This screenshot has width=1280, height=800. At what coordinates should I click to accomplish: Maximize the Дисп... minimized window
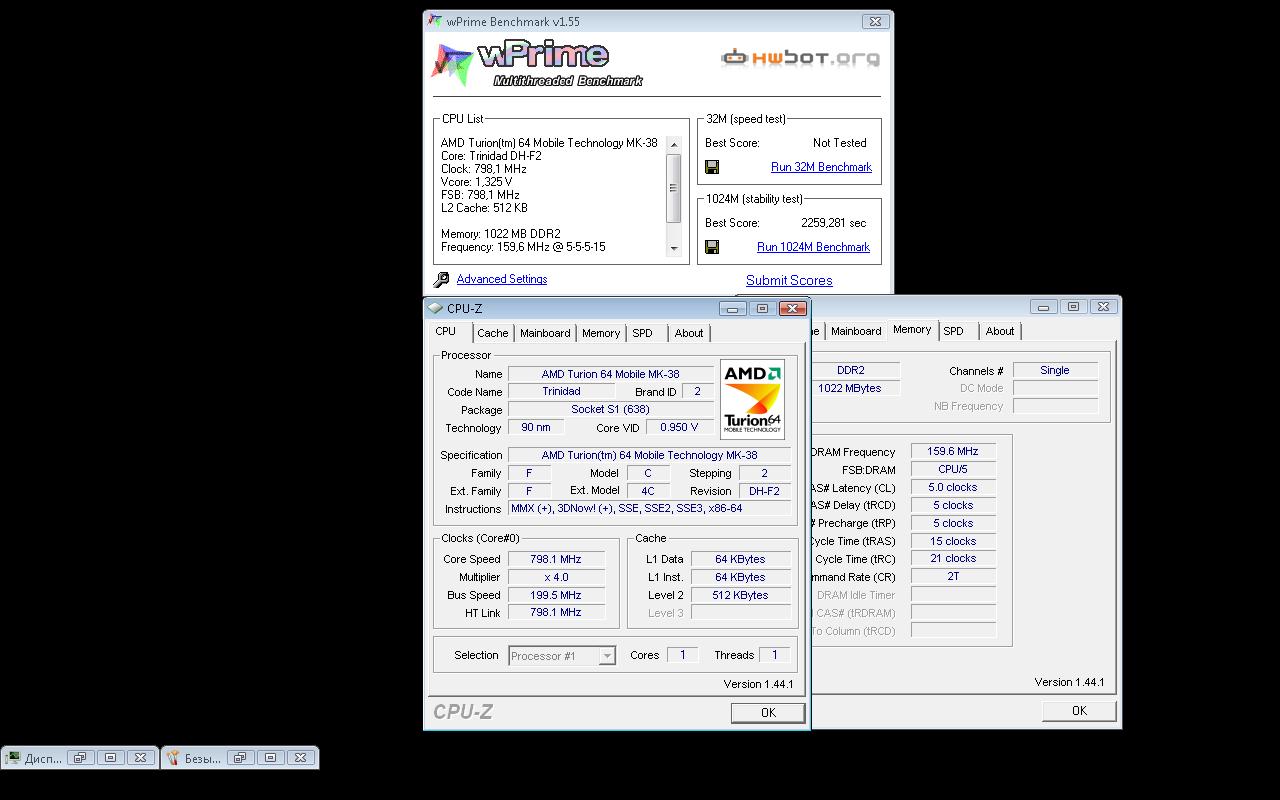pos(111,758)
